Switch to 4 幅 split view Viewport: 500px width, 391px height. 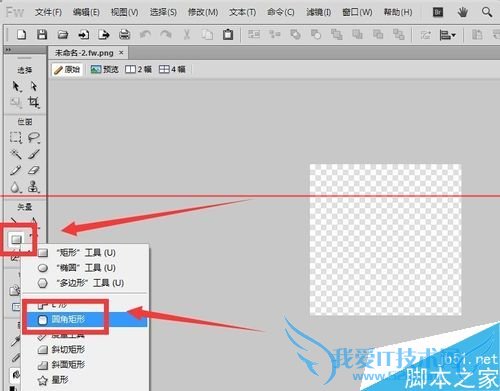(x=172, y=69)
